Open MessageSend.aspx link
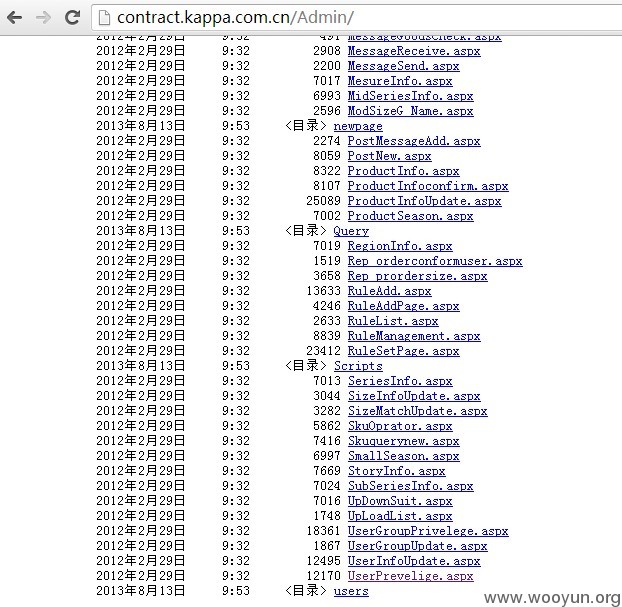The height and width of the screenshot is (607, 622). click(x=403, y=66)
